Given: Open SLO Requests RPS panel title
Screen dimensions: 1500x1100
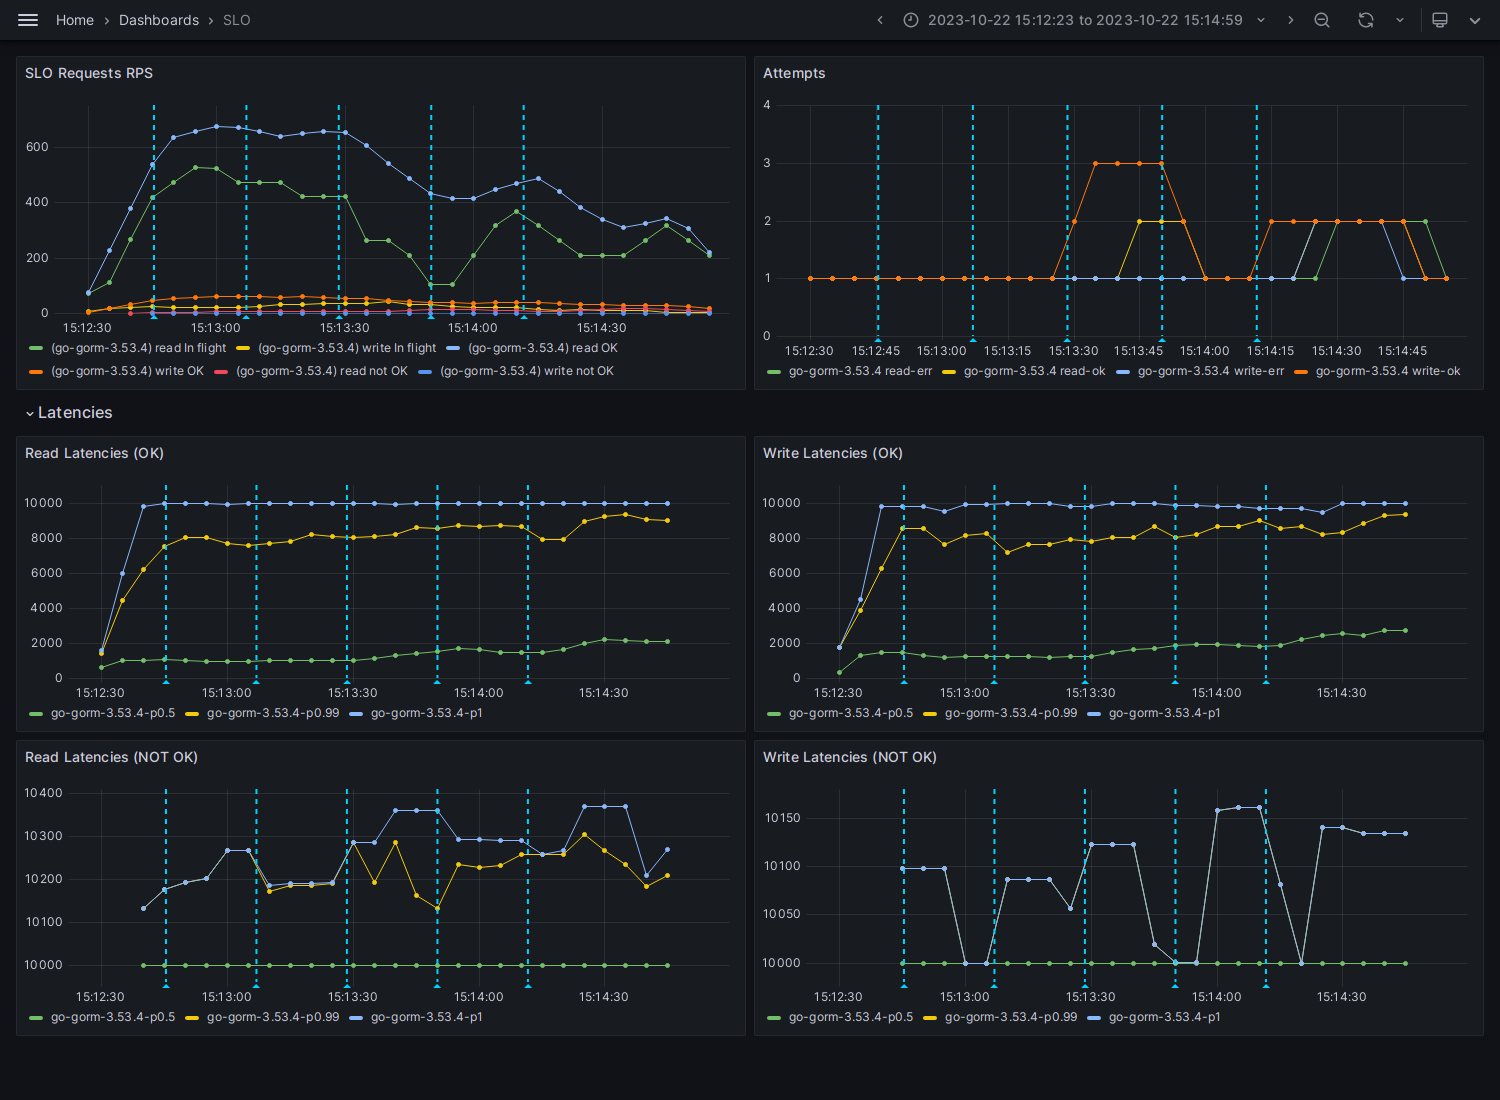Looking at the screenshot, I should pos(89,73).
